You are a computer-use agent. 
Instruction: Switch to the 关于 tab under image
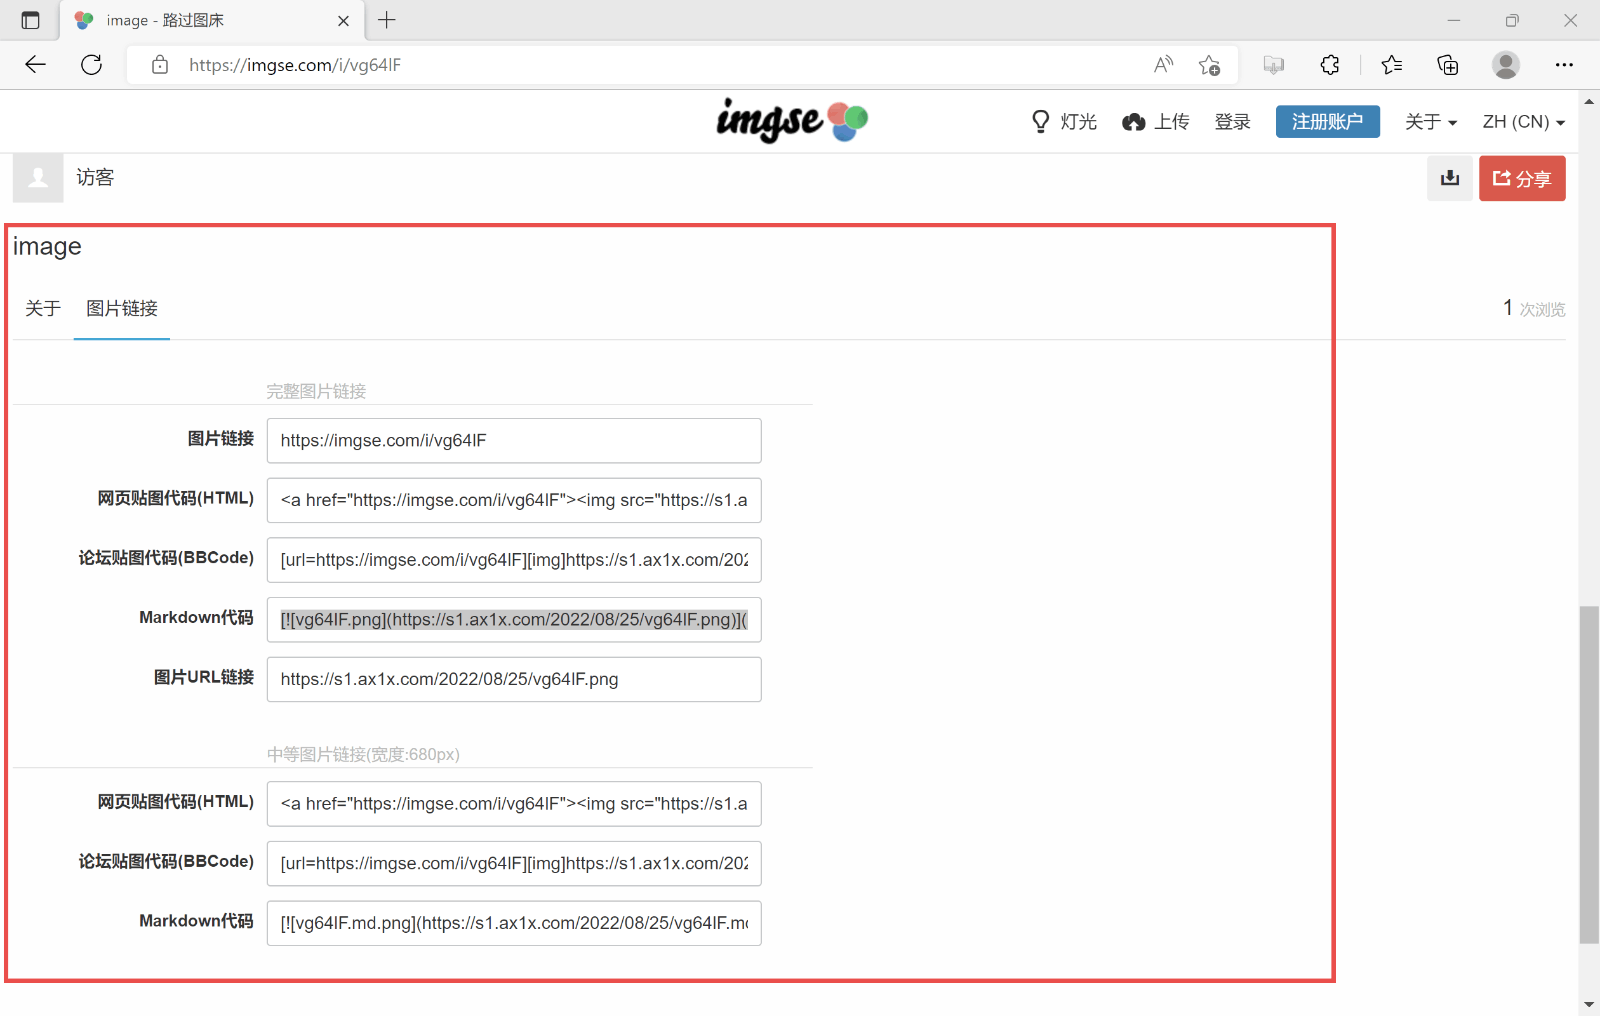[x=43, y=309]
